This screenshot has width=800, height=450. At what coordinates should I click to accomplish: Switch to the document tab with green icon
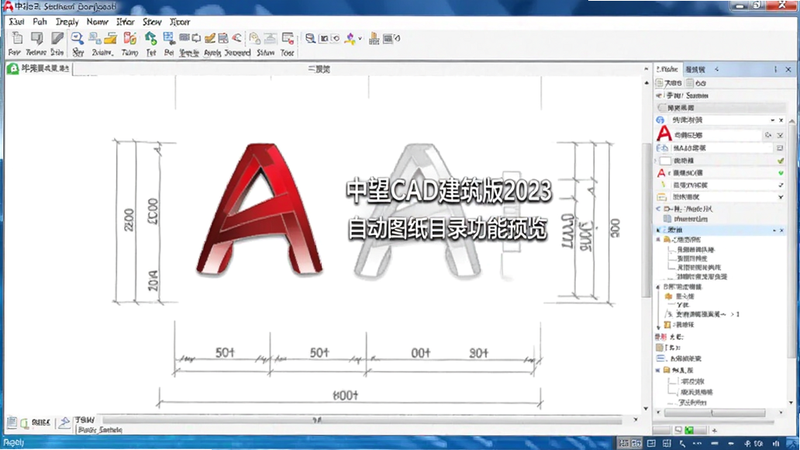(38, 68)
